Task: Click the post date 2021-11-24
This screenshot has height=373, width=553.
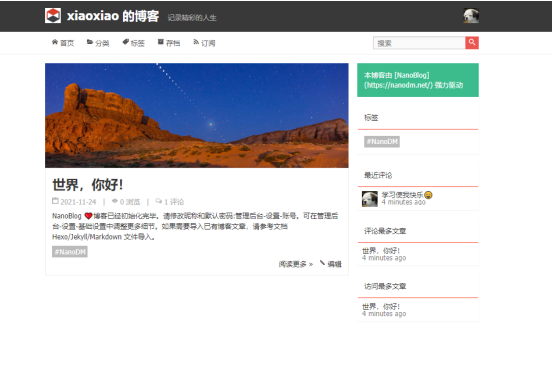Action: coord(78,202)
